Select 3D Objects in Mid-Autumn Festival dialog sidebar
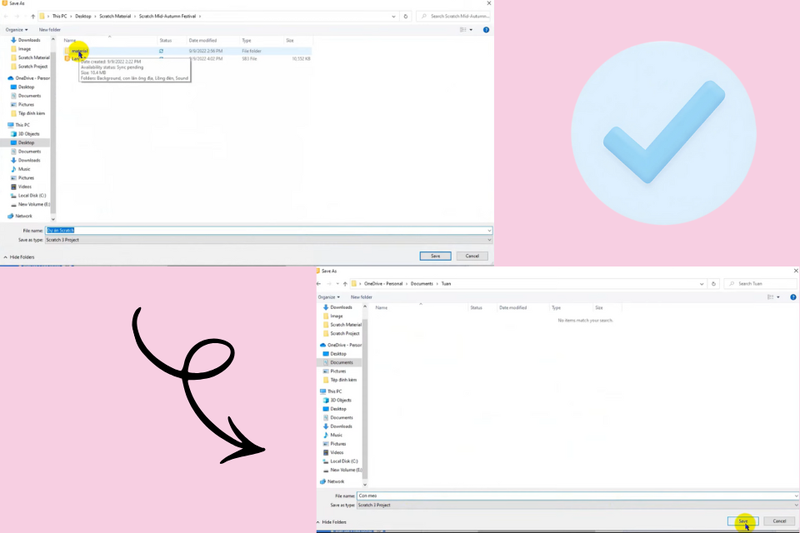The height and width of the screenshot is (533, 800). click(29, 134)
